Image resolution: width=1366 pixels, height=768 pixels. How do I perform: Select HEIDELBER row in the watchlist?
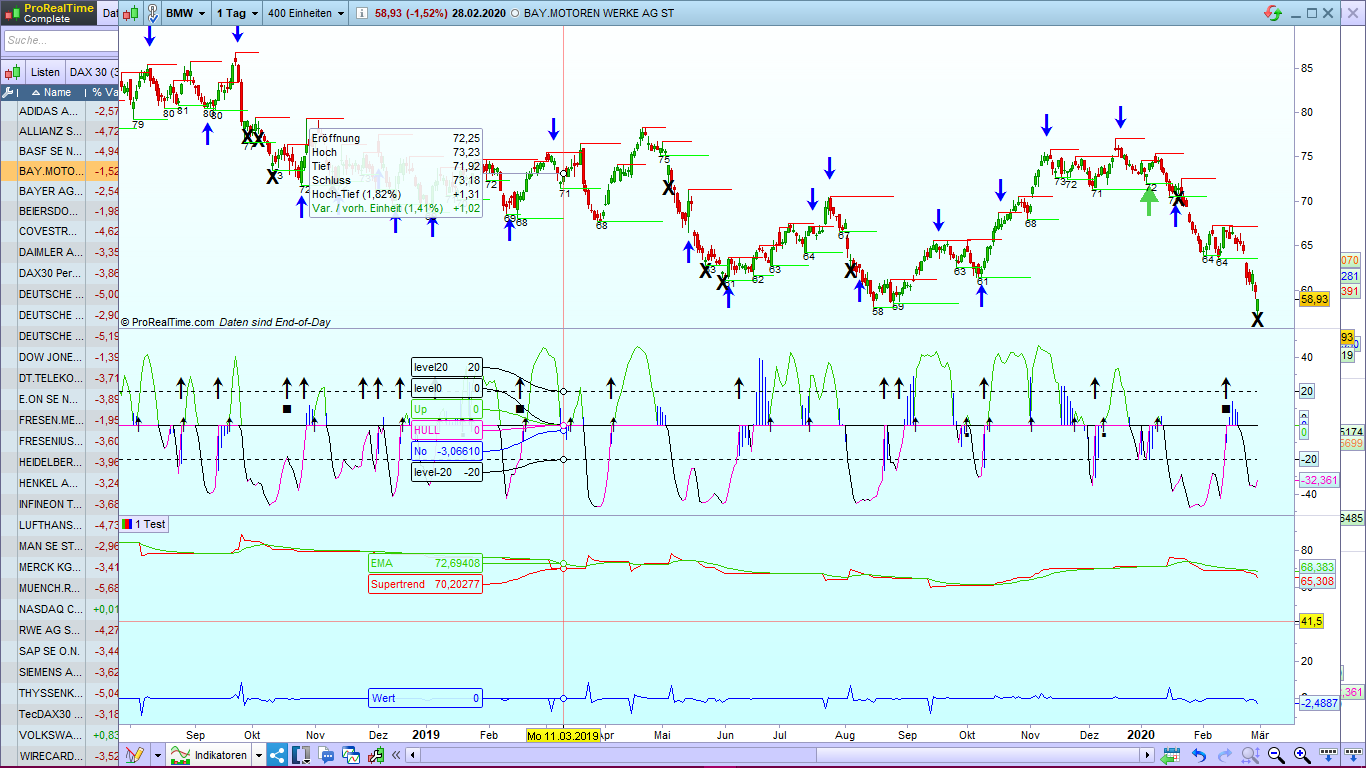60,462
